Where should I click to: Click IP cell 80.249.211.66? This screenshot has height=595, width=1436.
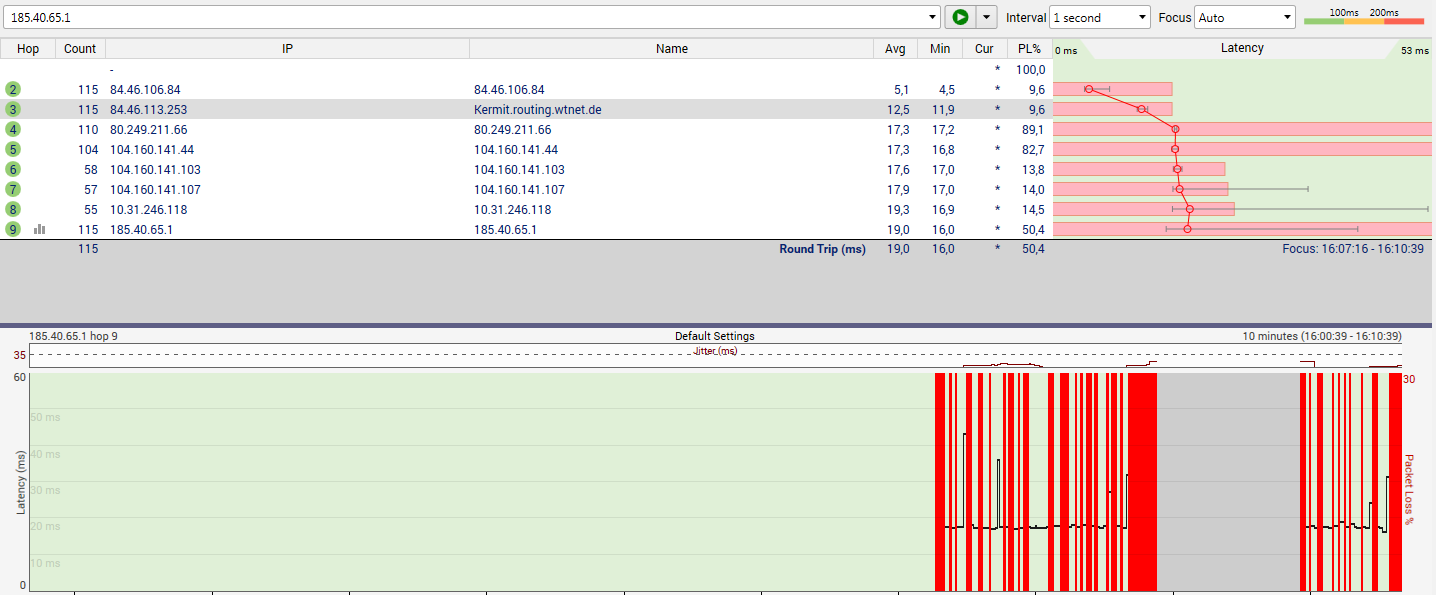click(148, 130)
